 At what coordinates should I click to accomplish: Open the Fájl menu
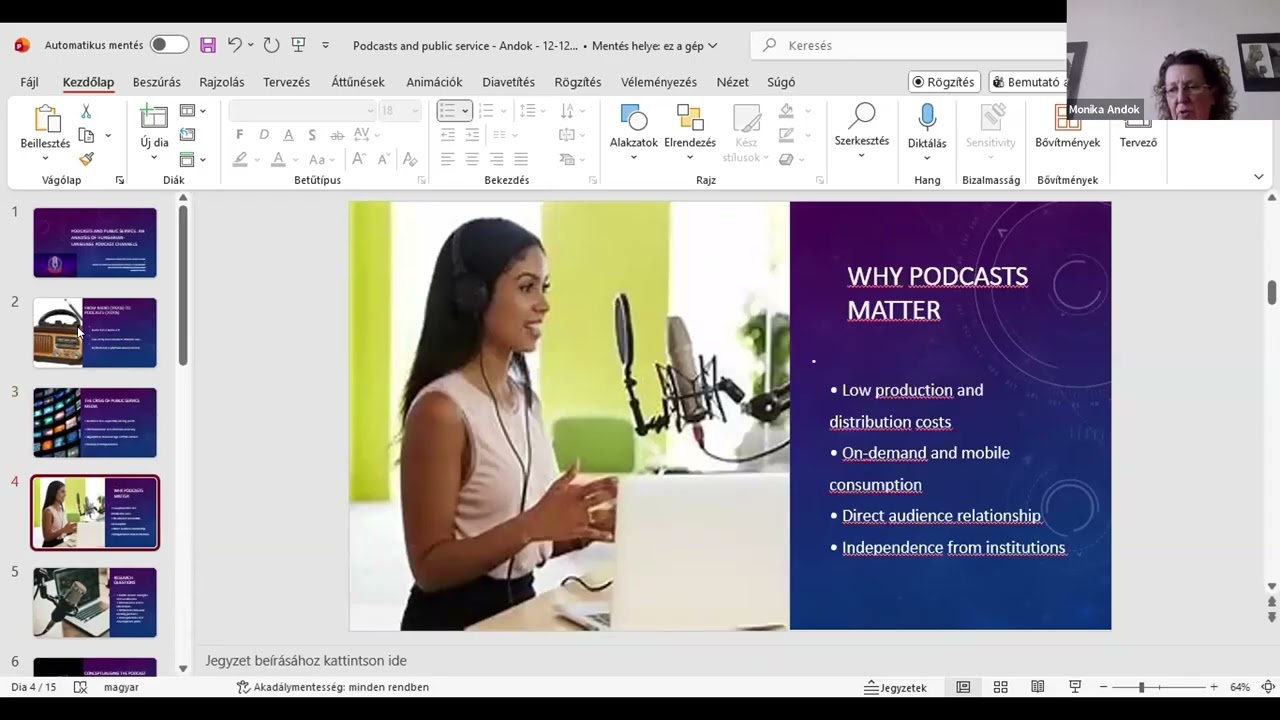tap(29, 82)
